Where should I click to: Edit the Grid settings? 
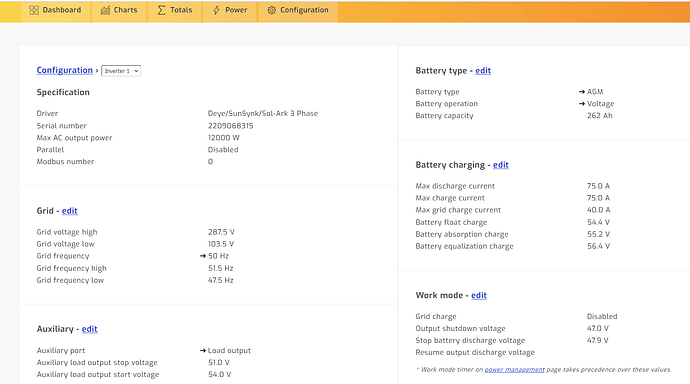click(x=70, y=211)
